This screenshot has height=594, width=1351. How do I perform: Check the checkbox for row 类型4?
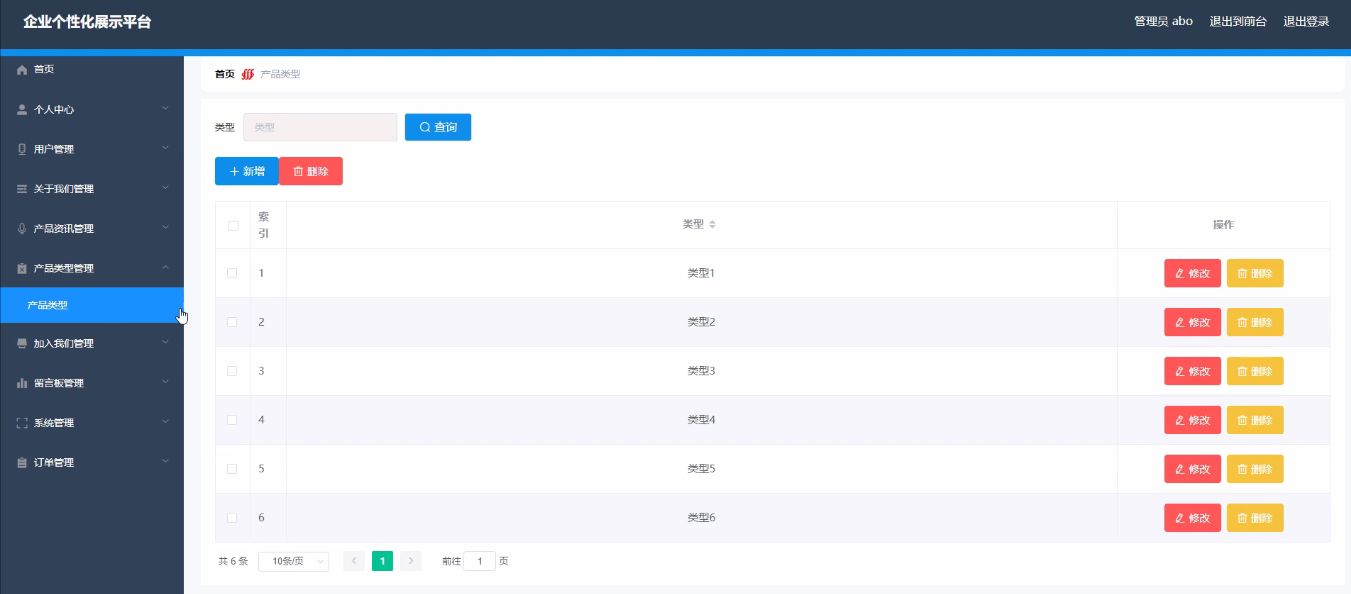tap(232, 420)
